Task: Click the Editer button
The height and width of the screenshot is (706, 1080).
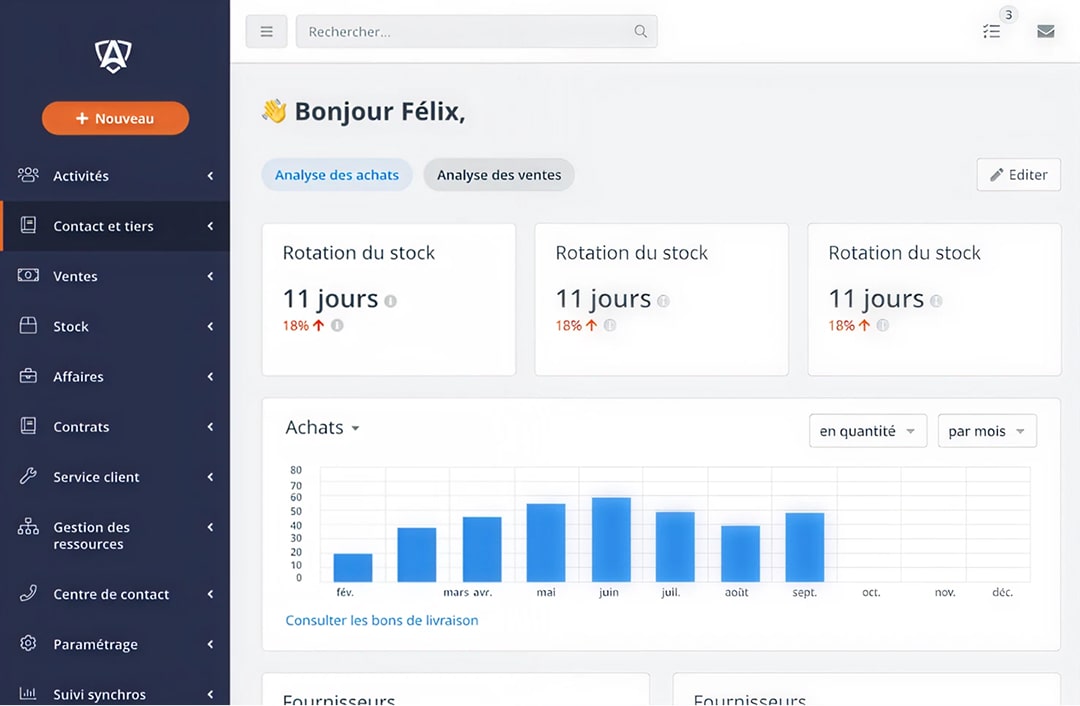Action: 1018,175
